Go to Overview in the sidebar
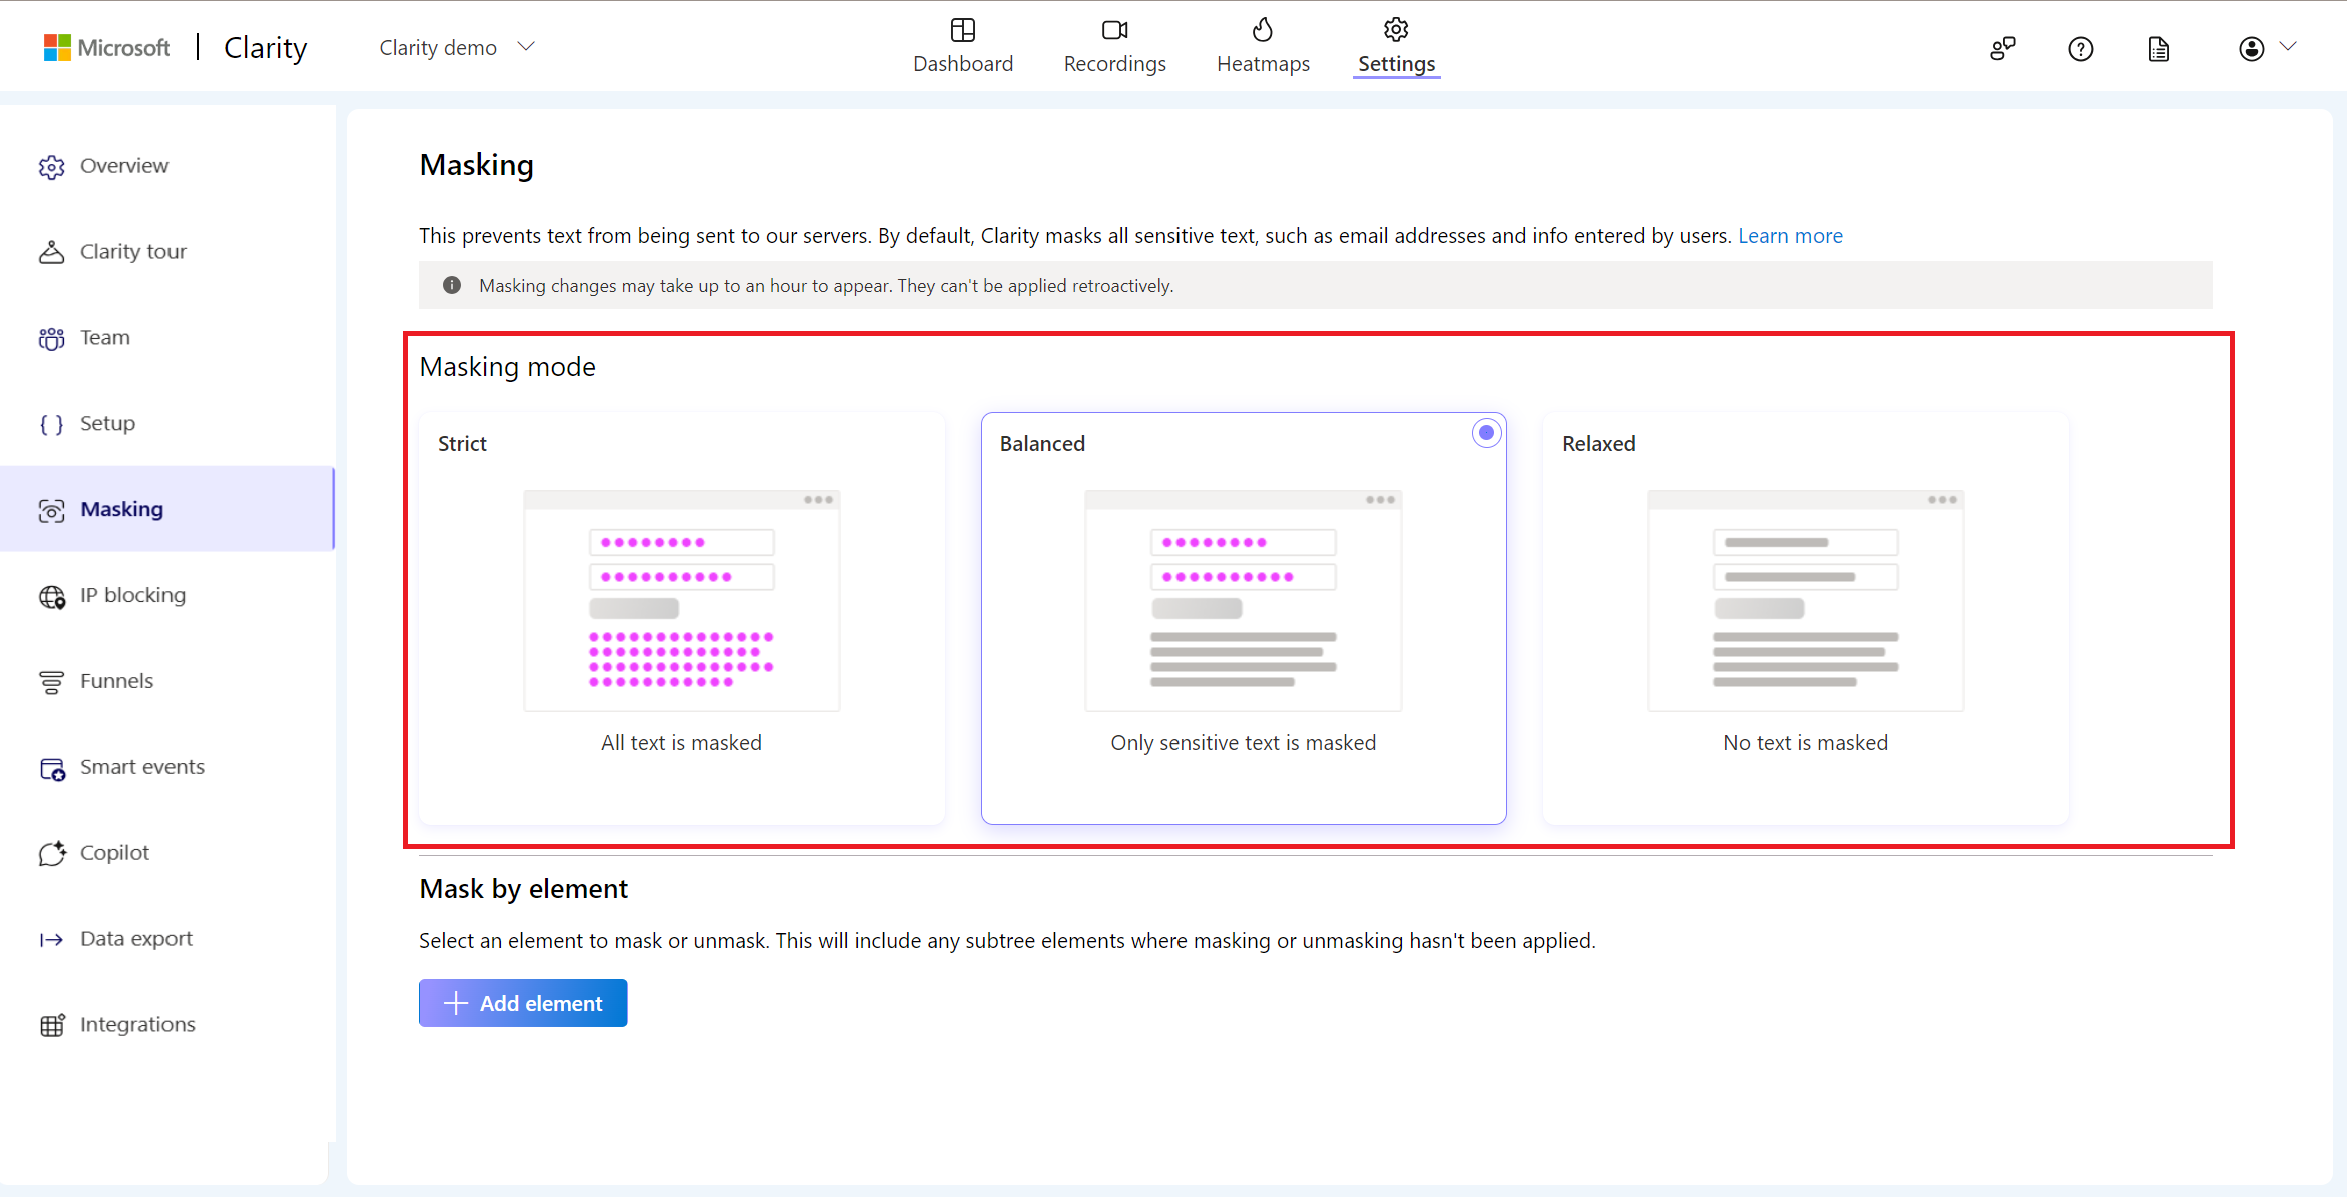2348x1197 pixels. (167, 166)
